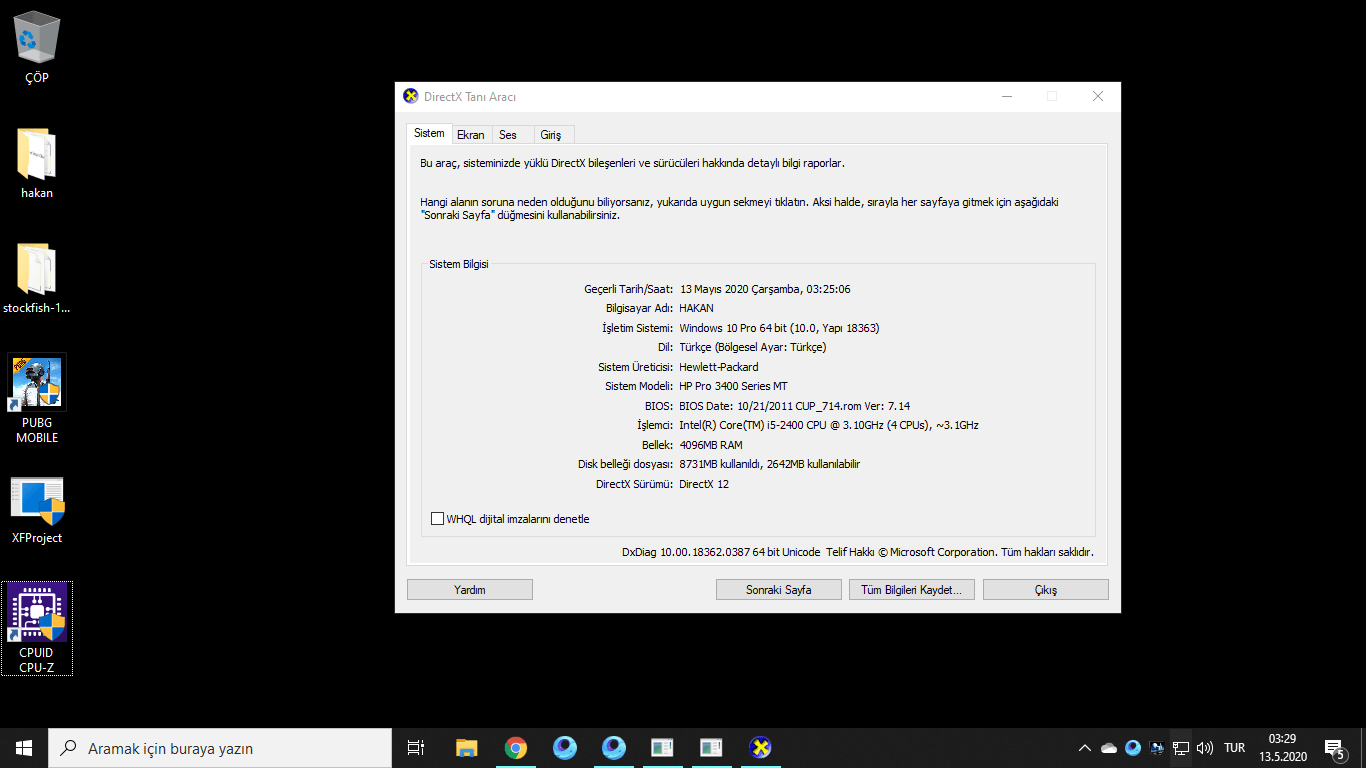Image resolution: width=1366 pixels, height=768 pixels.
Task: Enable WHQL dijital imzalarını denetle checkbox
Action: pyautogui.click(x=437, y=519)
